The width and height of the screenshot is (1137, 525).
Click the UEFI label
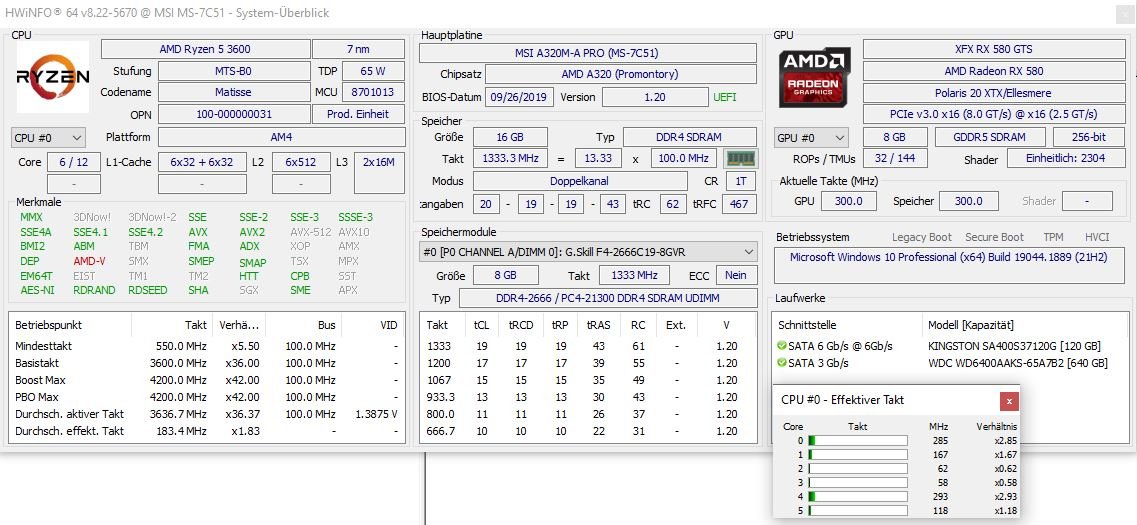click(724, 97)
